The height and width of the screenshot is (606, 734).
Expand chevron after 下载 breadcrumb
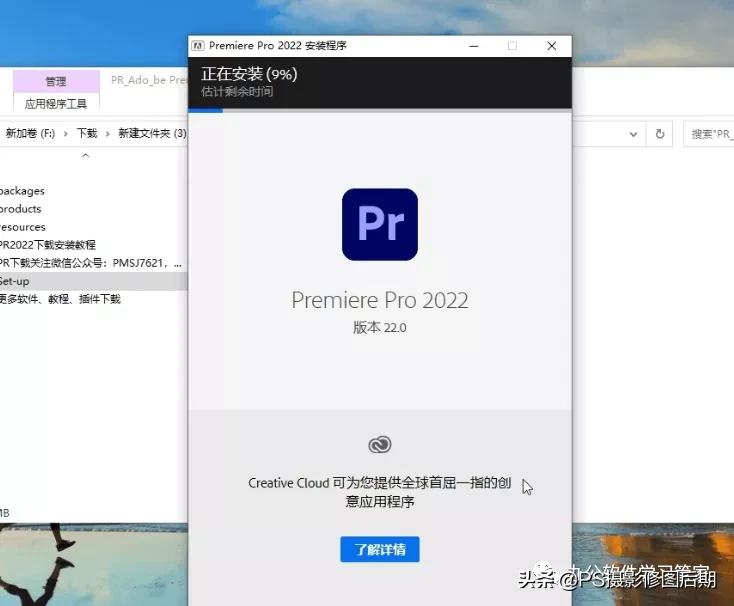(108, 134)
